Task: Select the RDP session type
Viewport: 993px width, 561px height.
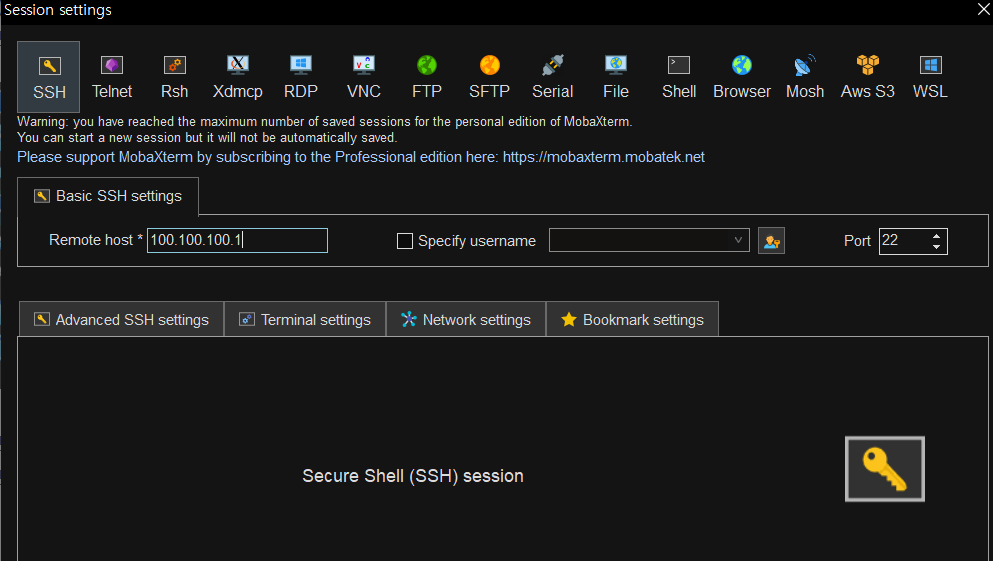Action: pos(300,77)
